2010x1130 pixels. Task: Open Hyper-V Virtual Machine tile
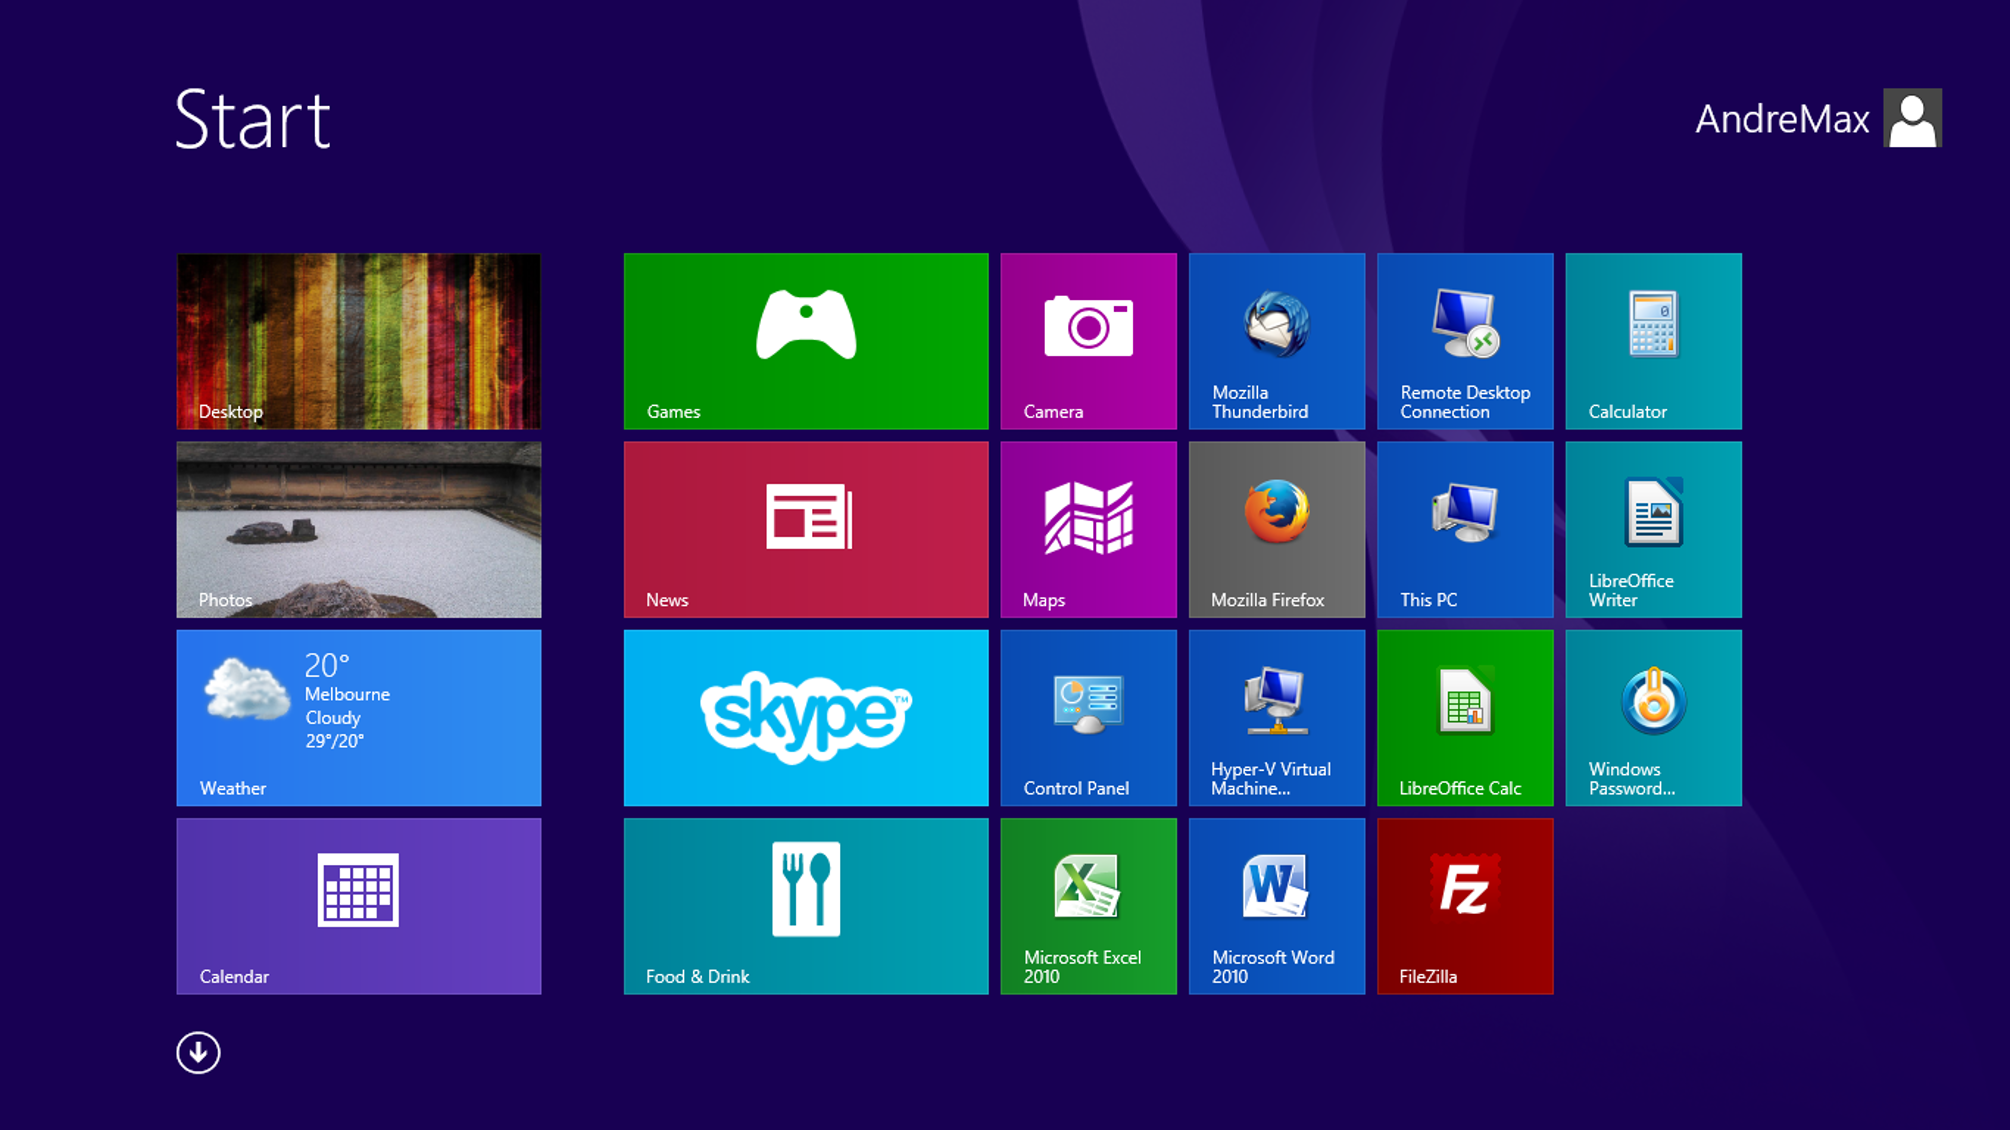pyautogui.click(x=1276, y=717)
